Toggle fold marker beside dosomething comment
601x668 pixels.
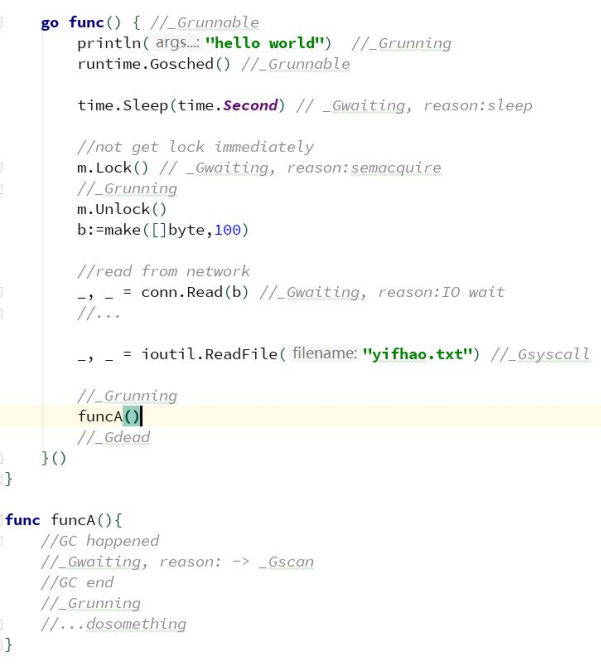4,624
